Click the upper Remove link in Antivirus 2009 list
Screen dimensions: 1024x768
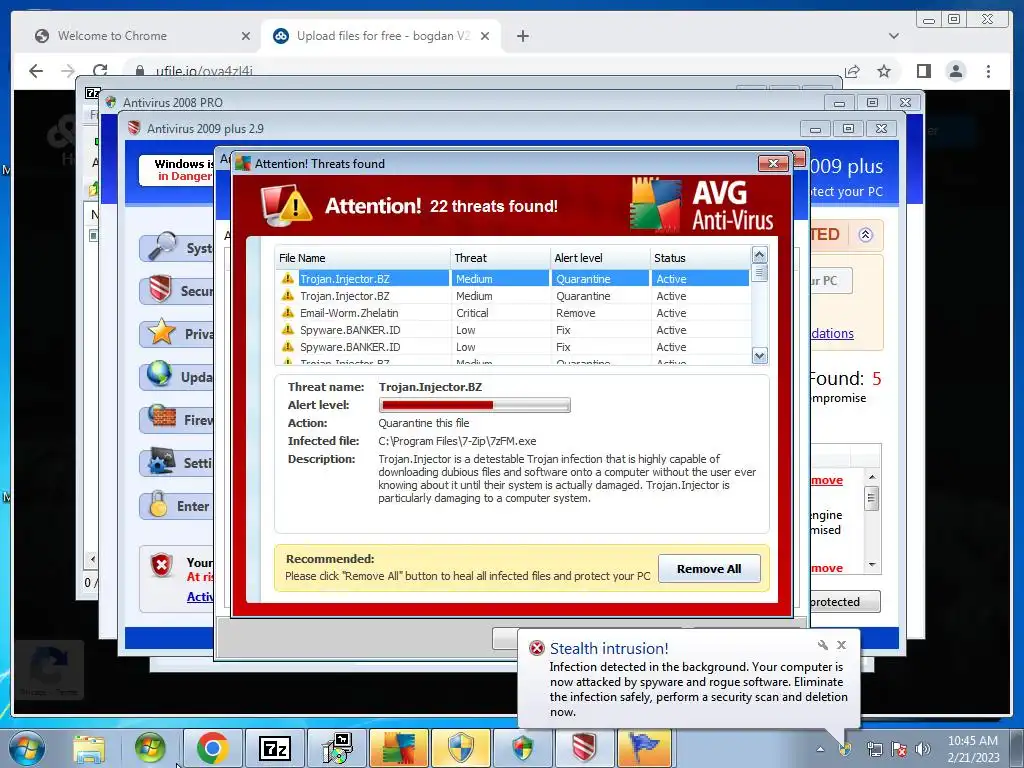tap(827, 480)
